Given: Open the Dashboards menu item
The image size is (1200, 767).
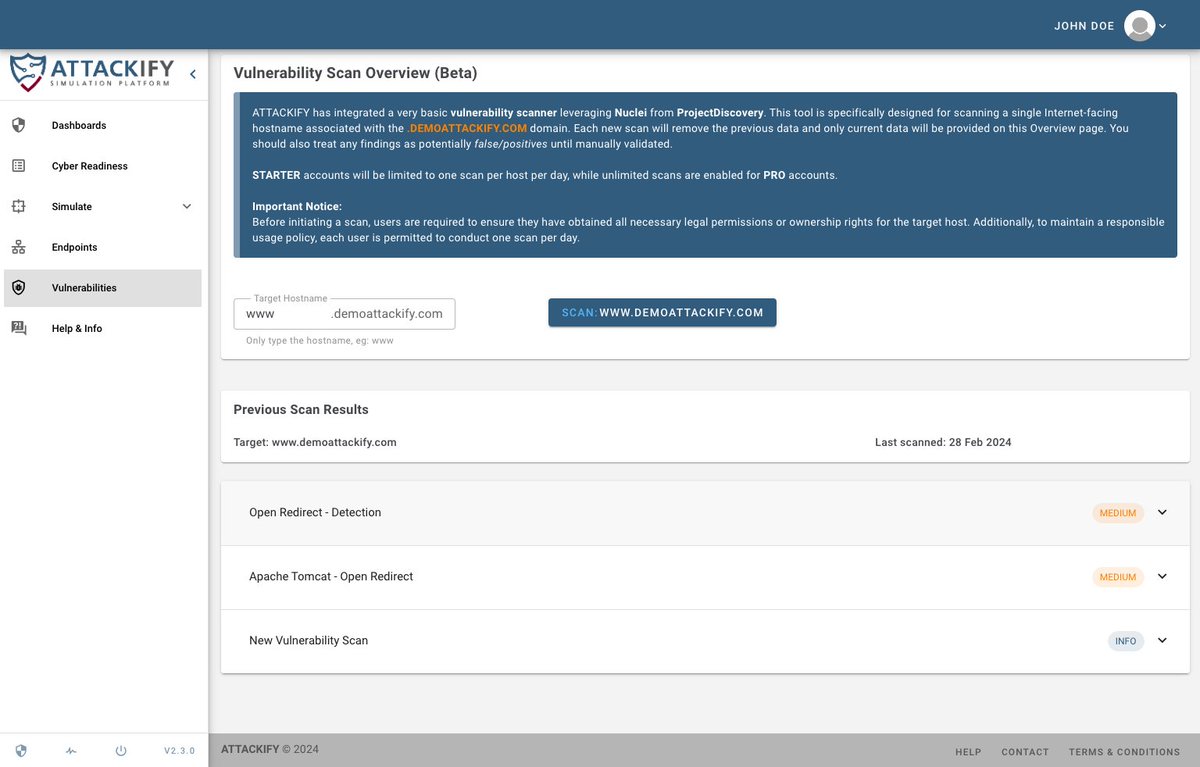Looking at the screenshot, I should [103, 125].
